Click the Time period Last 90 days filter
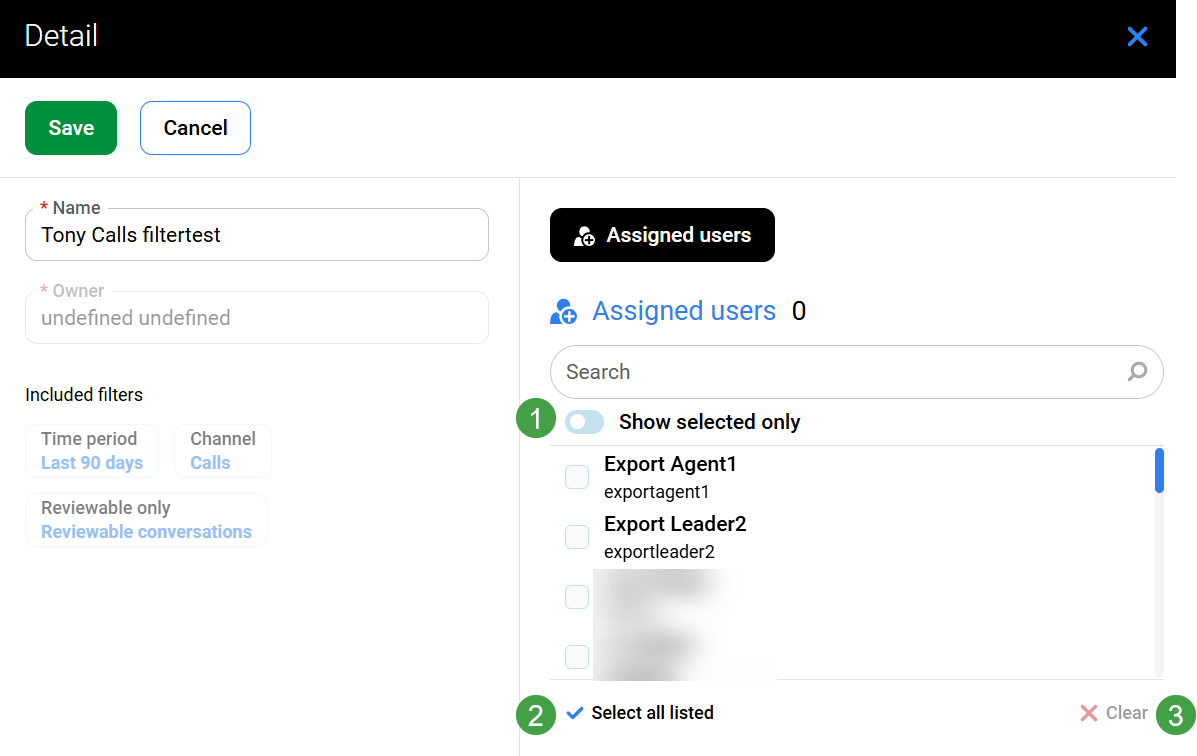Viewport: 1197px width, 756px height. coord(92,451)
